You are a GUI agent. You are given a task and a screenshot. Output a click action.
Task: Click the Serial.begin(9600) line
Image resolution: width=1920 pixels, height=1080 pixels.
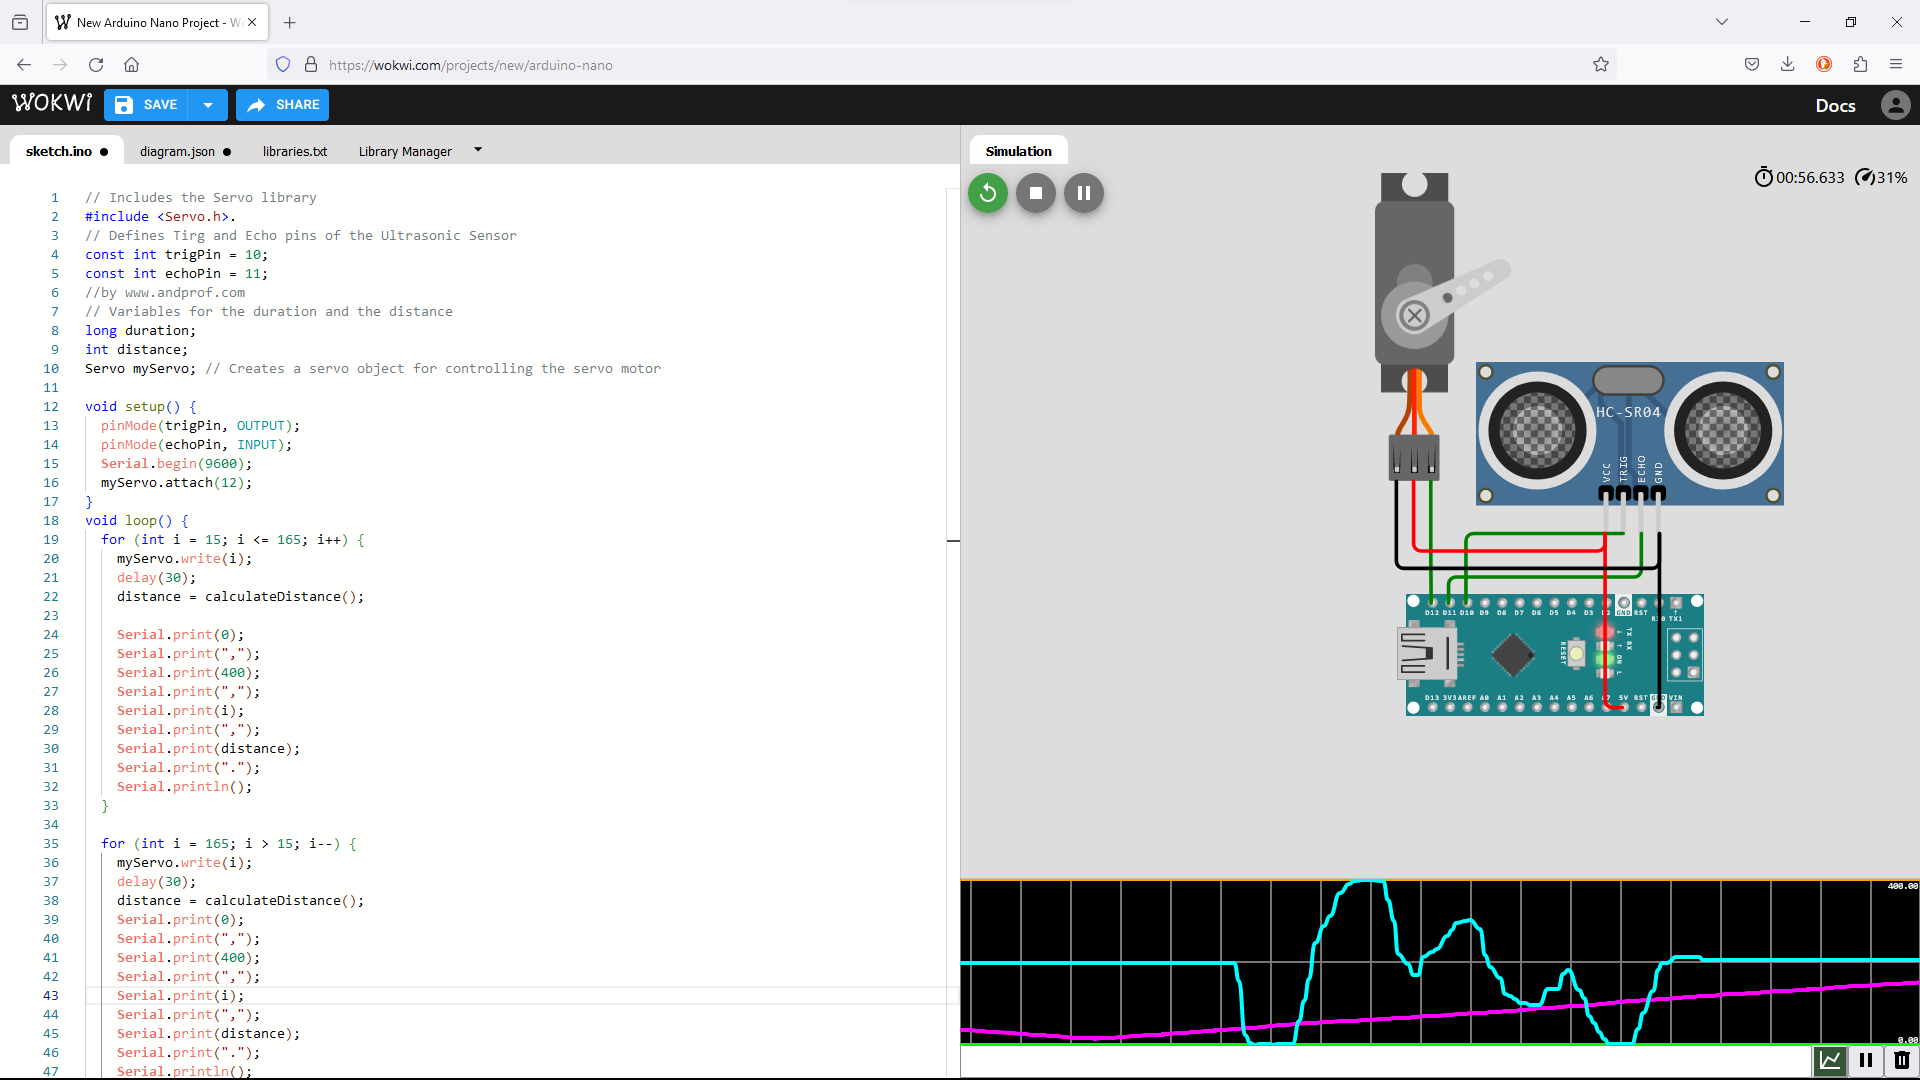tap(176, 464)
